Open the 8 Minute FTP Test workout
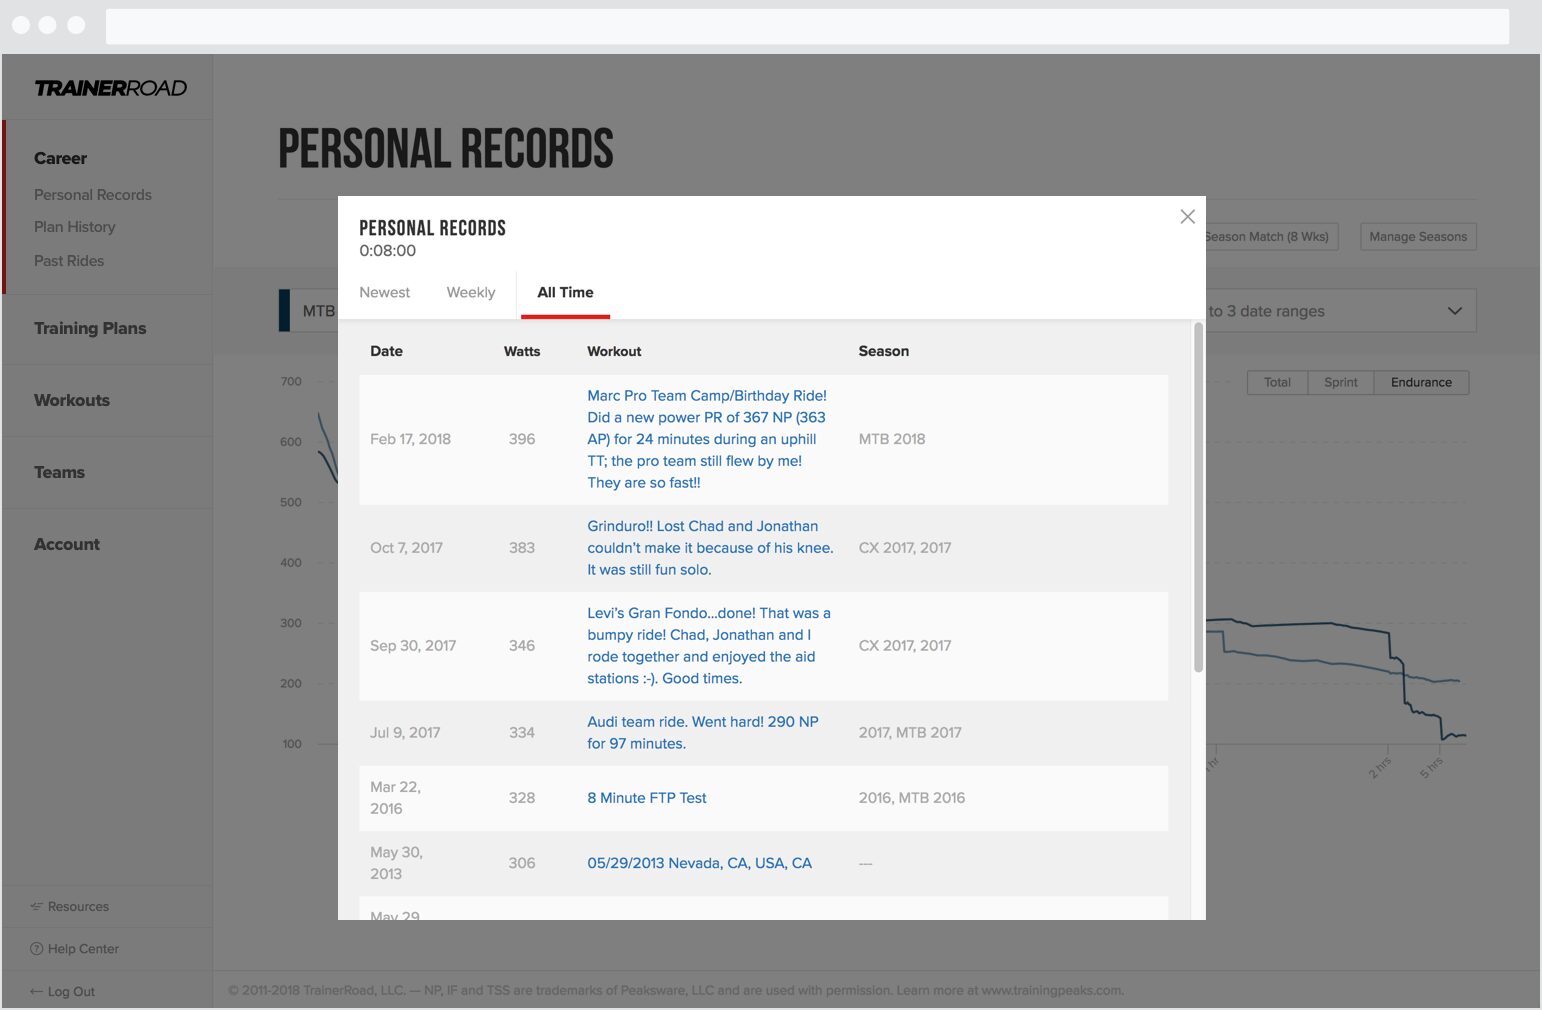Screen dimensions: 1542x1010 tap(646, 798)
